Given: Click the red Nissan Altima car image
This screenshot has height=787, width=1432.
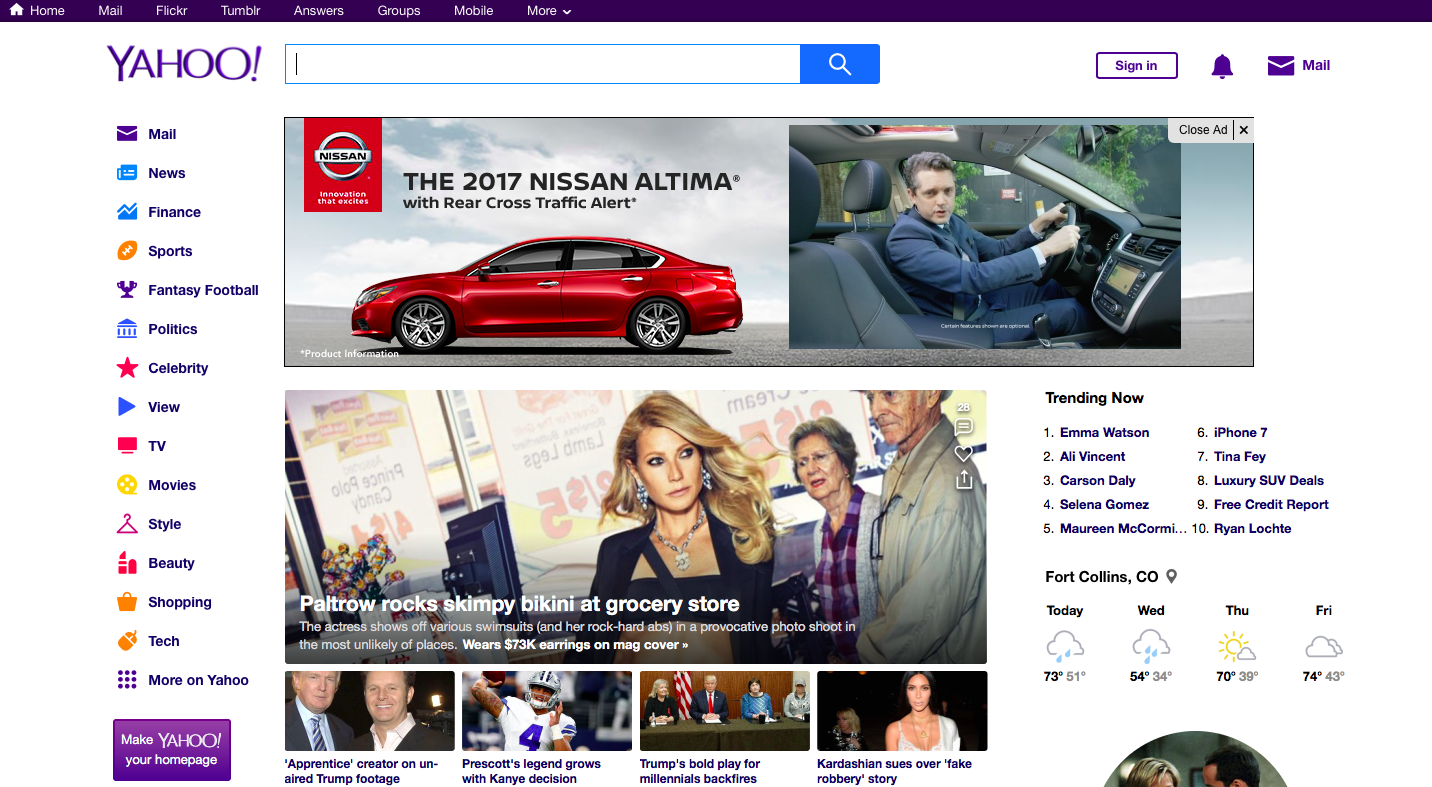Looking at the screenshot, I should point(548,292).
